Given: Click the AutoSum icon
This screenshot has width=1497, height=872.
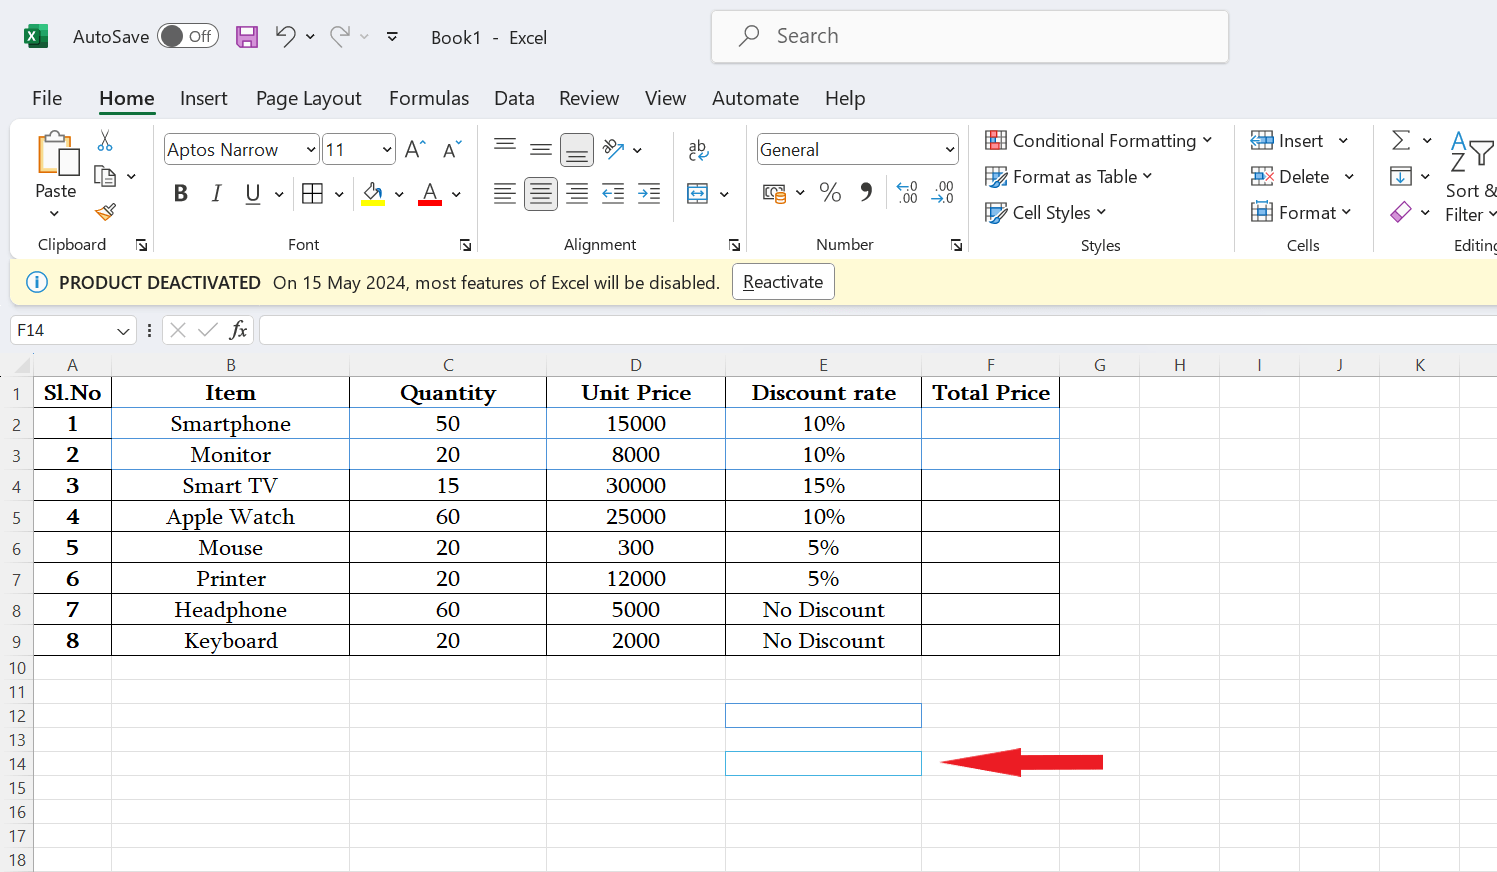Looking at the screenshot, I should tap(1404, 140).
